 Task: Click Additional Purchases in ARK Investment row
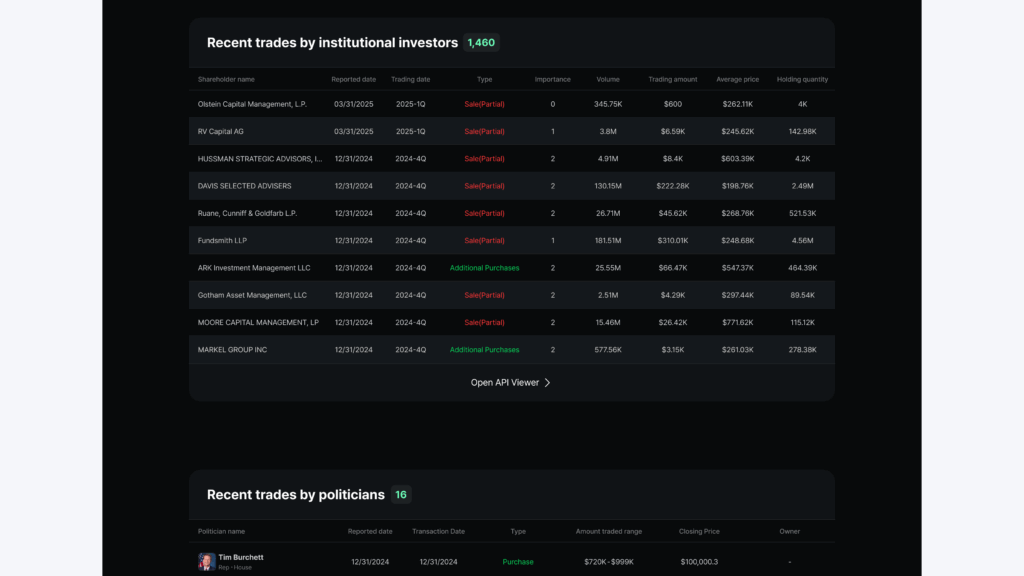(x=485, y=268)
